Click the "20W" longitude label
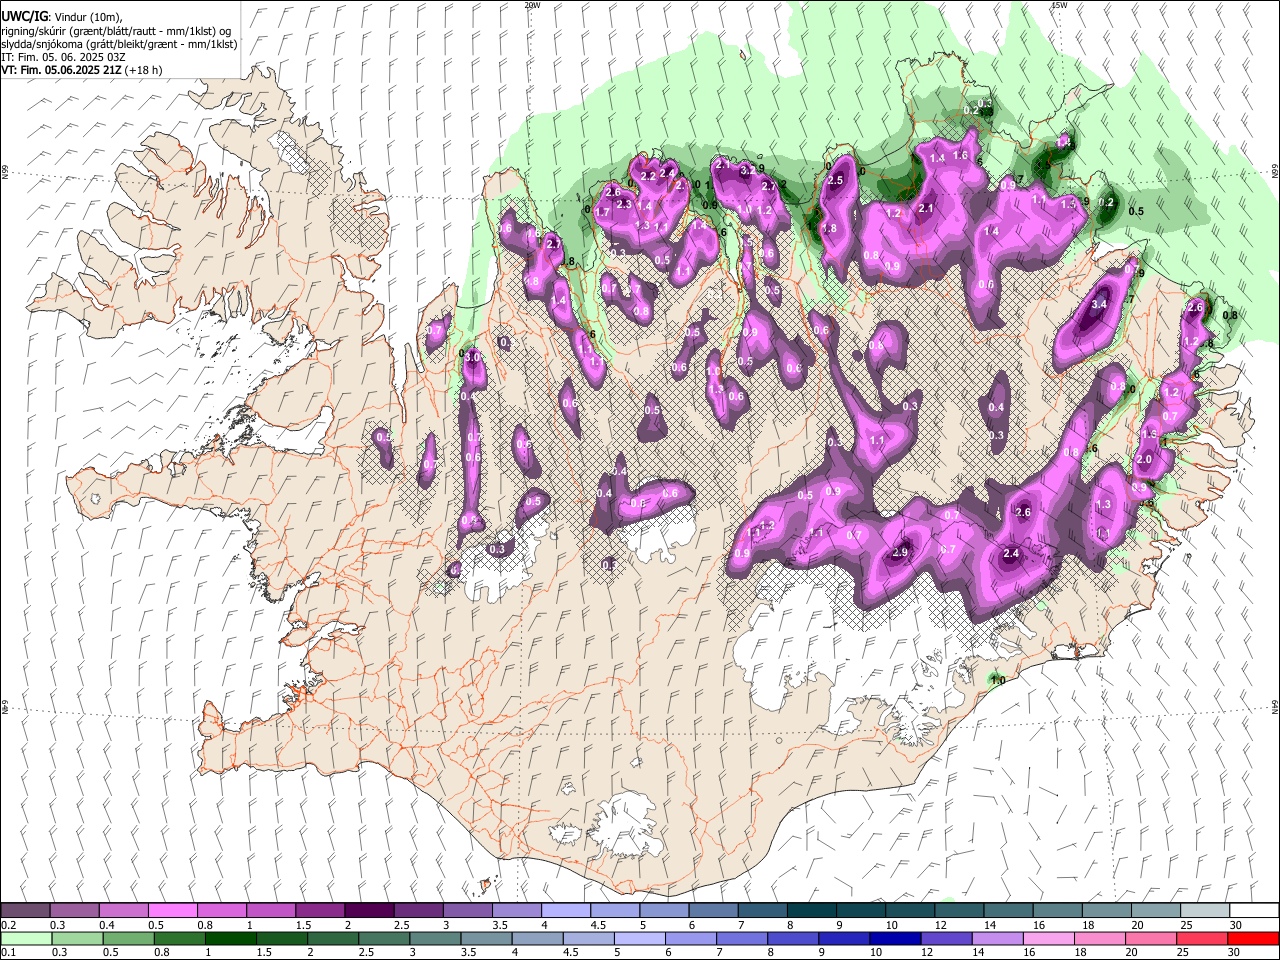The image size is (1280, 960). (x=532, y=5)
